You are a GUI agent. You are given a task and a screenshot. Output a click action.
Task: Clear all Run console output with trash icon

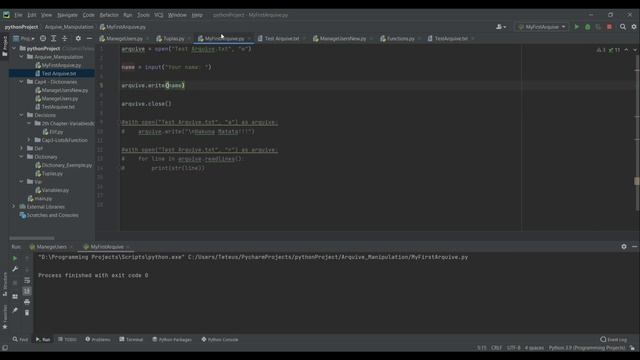[27, 313]
